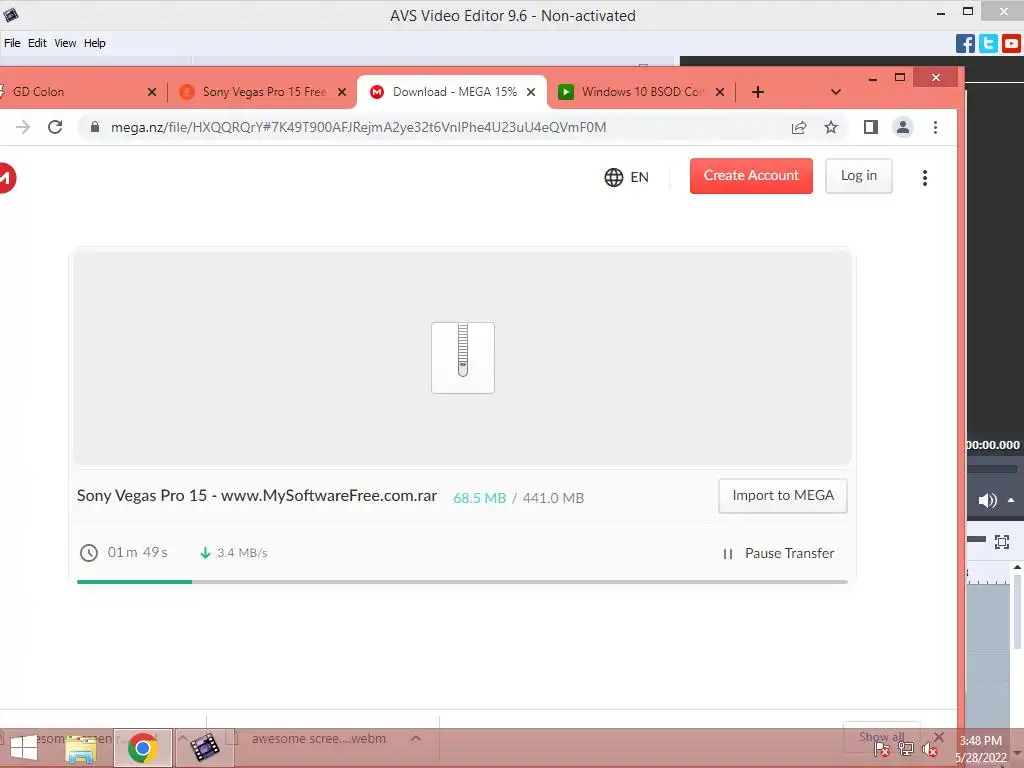Minimize the Chrome window
The image size is (1024, 768).
pyautogui.click(x=872, y=78)
